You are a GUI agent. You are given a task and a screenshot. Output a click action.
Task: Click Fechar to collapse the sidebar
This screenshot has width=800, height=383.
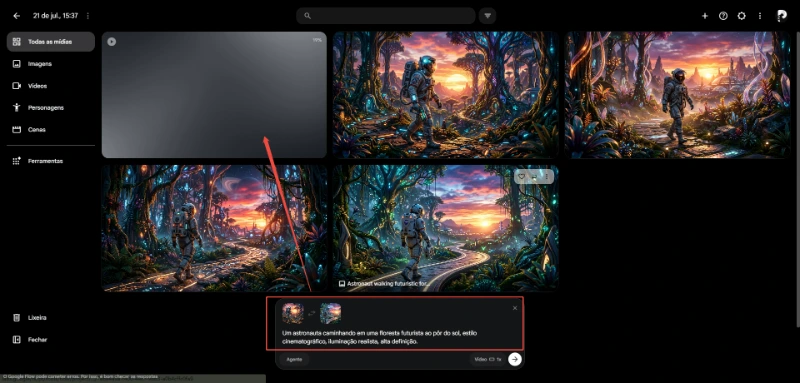[51, 340]
